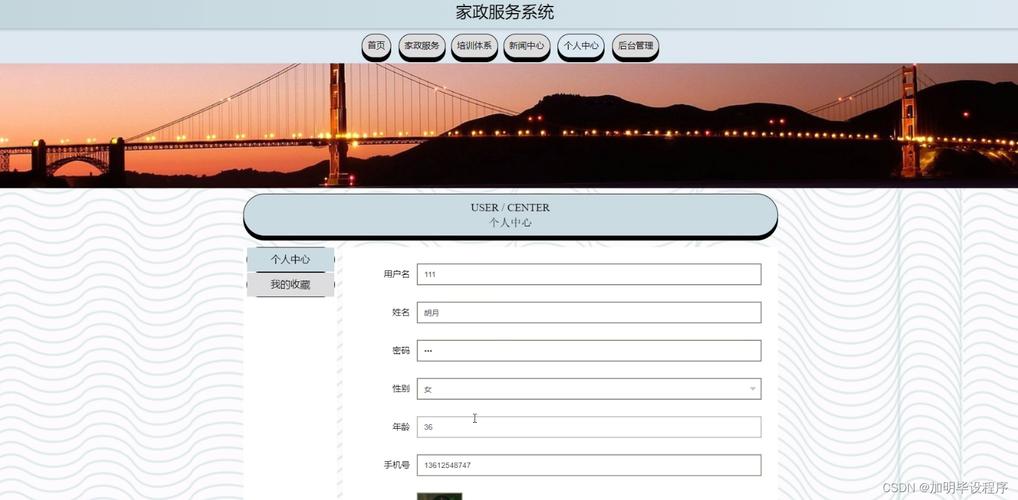Click the 家政服务系统 site title
The height and width of the screenshot is (500, 1018).
(505, 13)
